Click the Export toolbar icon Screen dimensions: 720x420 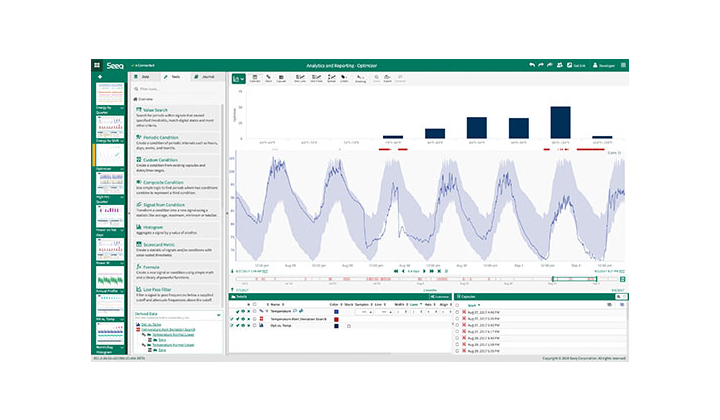click(x=388, y=78)
